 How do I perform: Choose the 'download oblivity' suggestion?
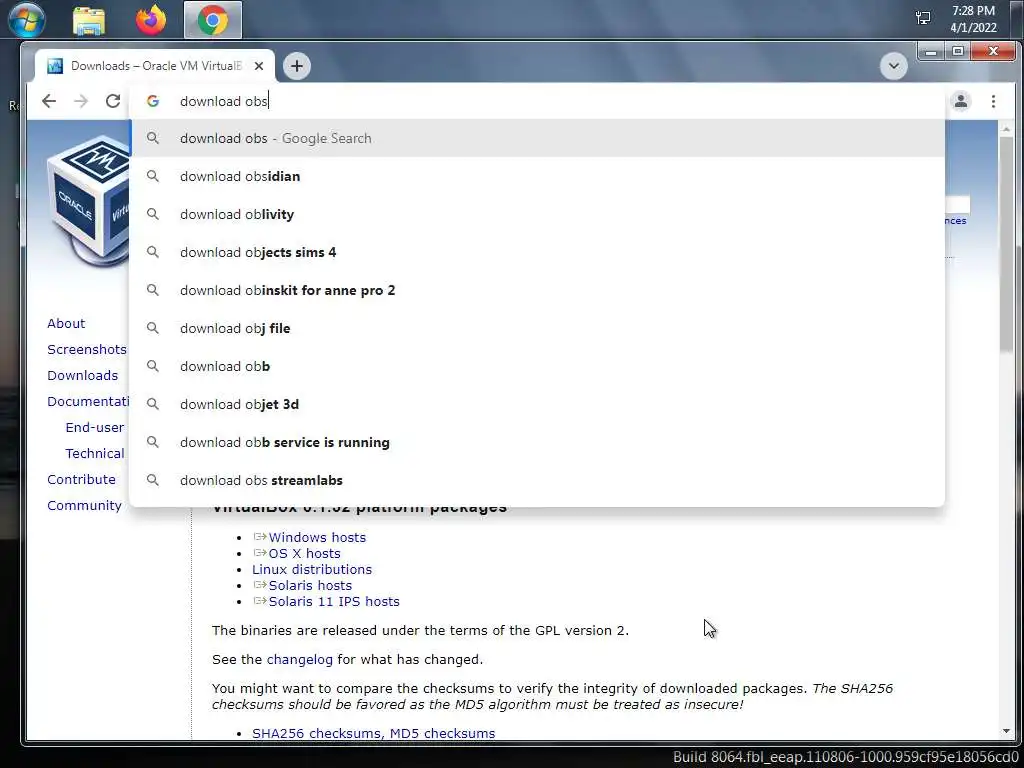(537, 214)
